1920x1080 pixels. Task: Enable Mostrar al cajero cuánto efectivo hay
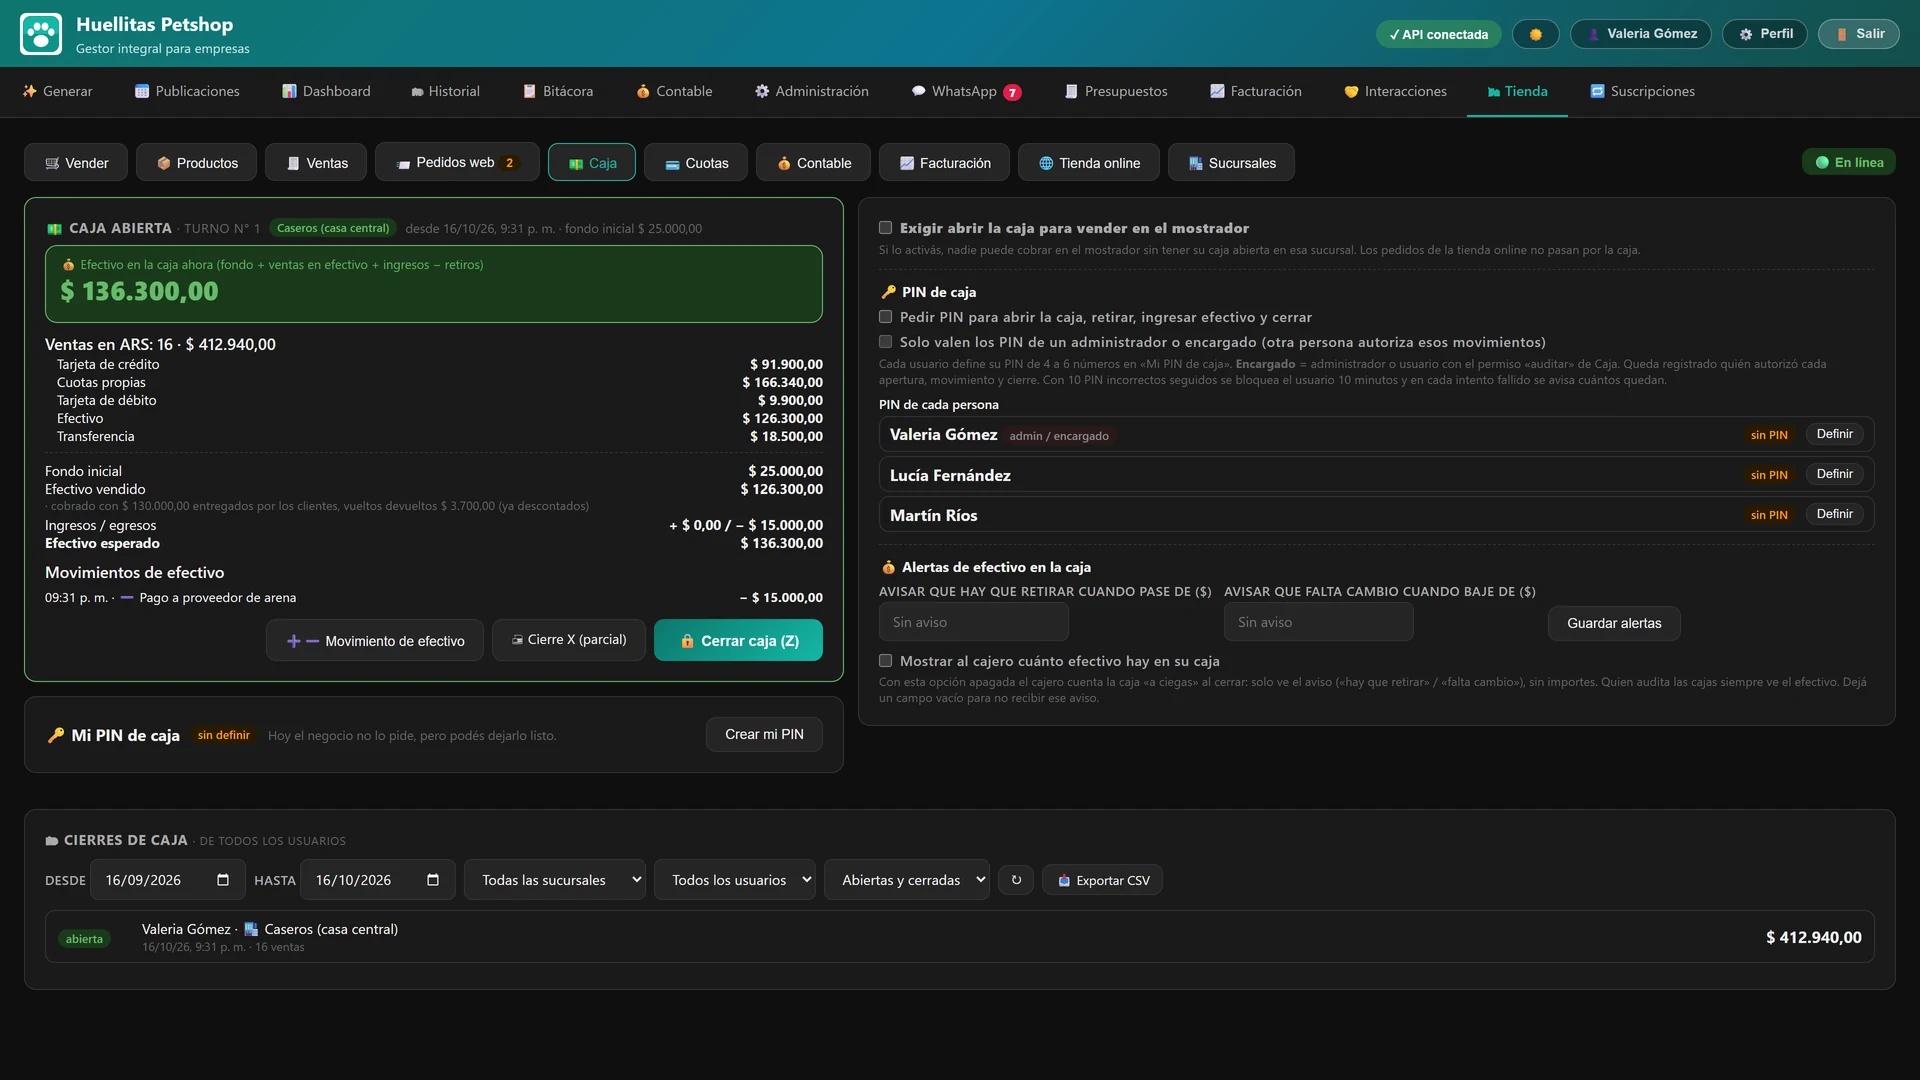[885, 661]
